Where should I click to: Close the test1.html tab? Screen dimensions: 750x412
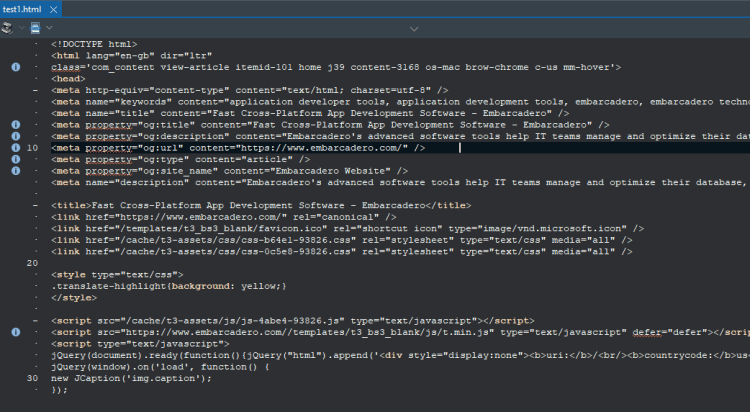pos(54,10)
